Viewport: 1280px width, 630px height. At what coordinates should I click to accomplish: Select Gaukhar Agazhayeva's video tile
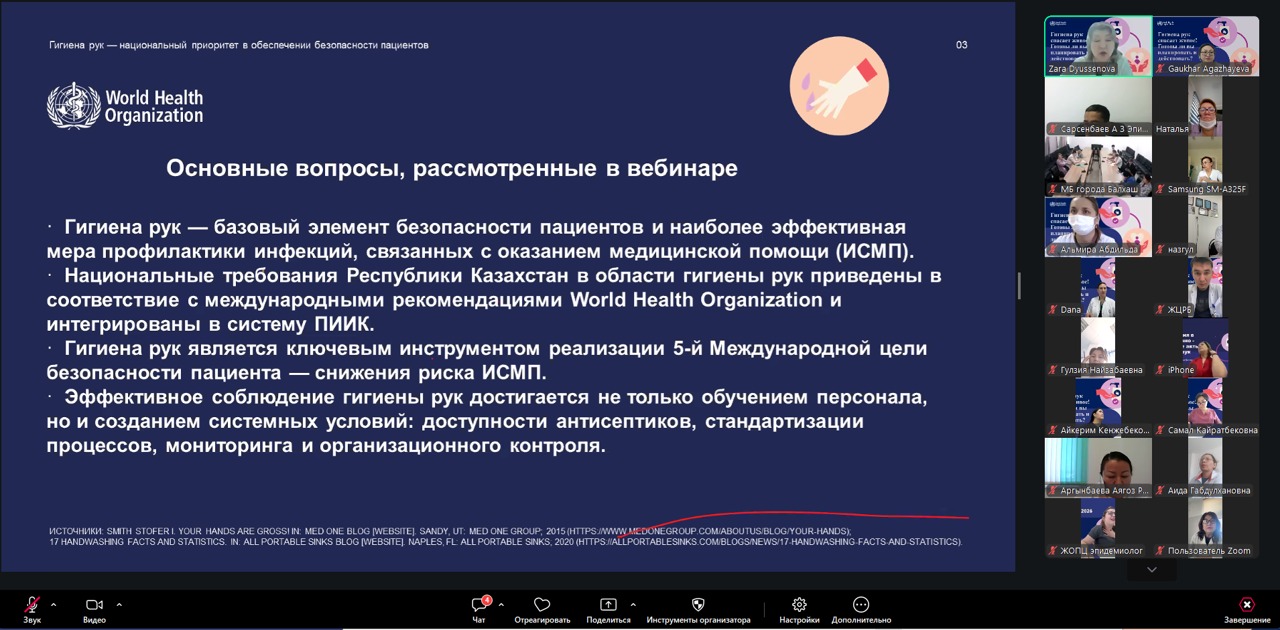(x=1205, y=46)
